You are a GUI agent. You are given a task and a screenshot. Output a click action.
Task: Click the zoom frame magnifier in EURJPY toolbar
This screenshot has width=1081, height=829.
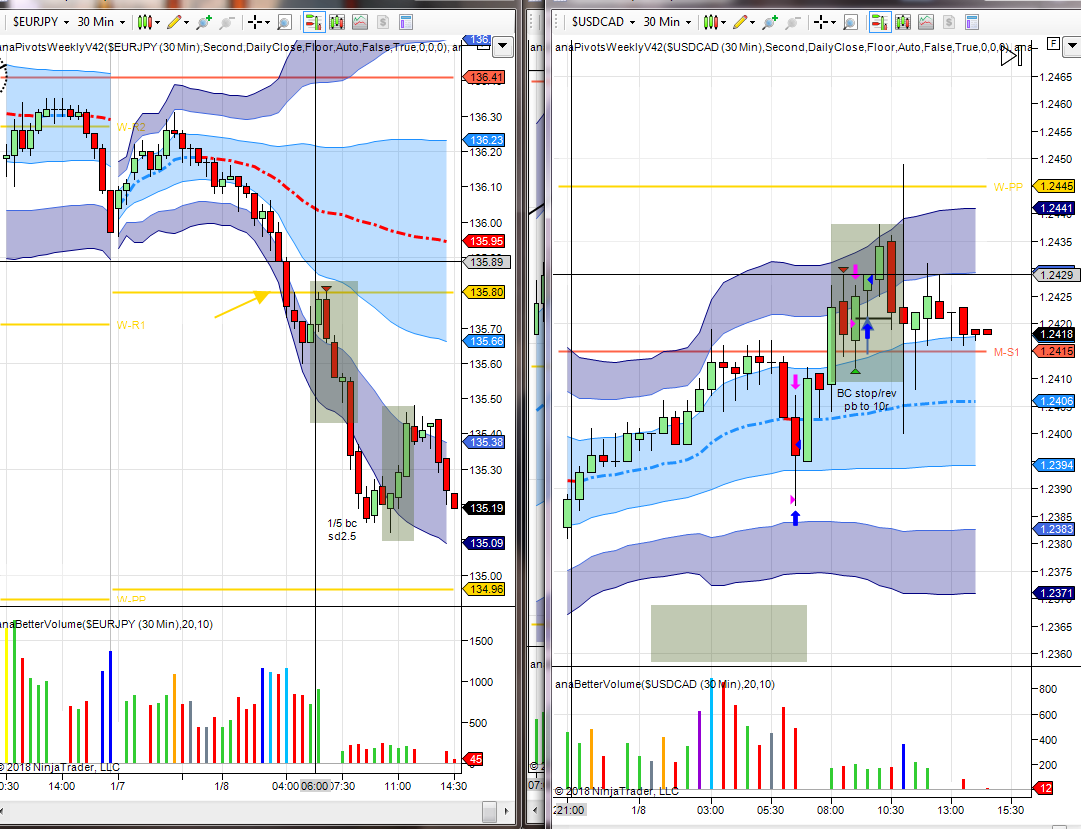point(284,22)
